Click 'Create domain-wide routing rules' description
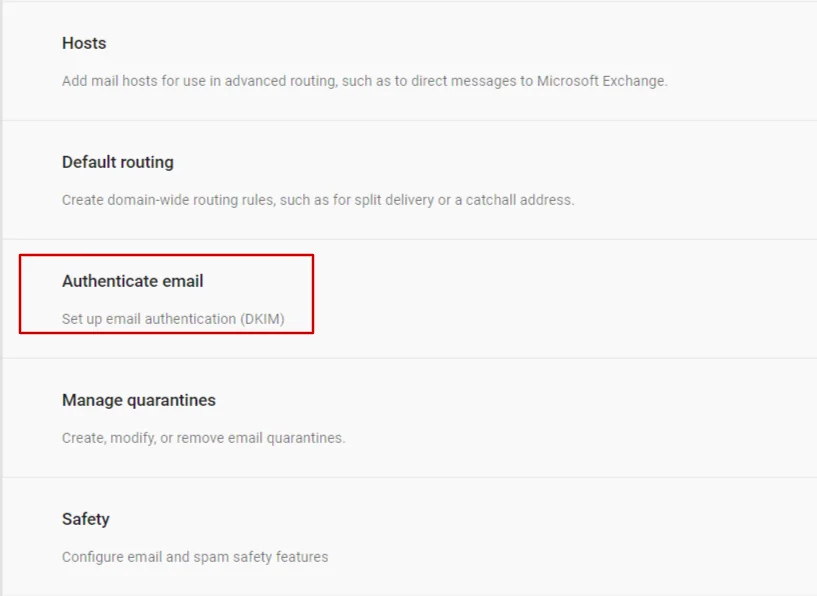 click(x=318, y=200)
